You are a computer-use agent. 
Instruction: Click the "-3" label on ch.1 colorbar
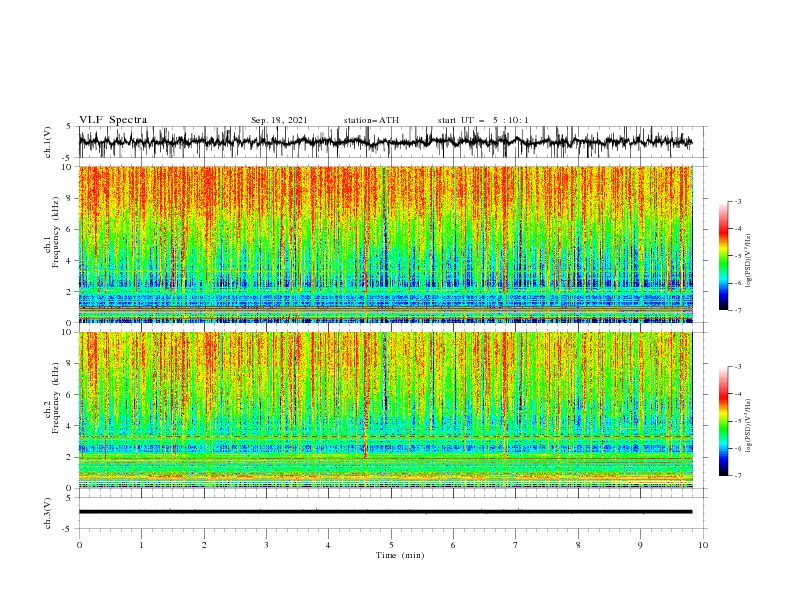(x=737, y=201)
